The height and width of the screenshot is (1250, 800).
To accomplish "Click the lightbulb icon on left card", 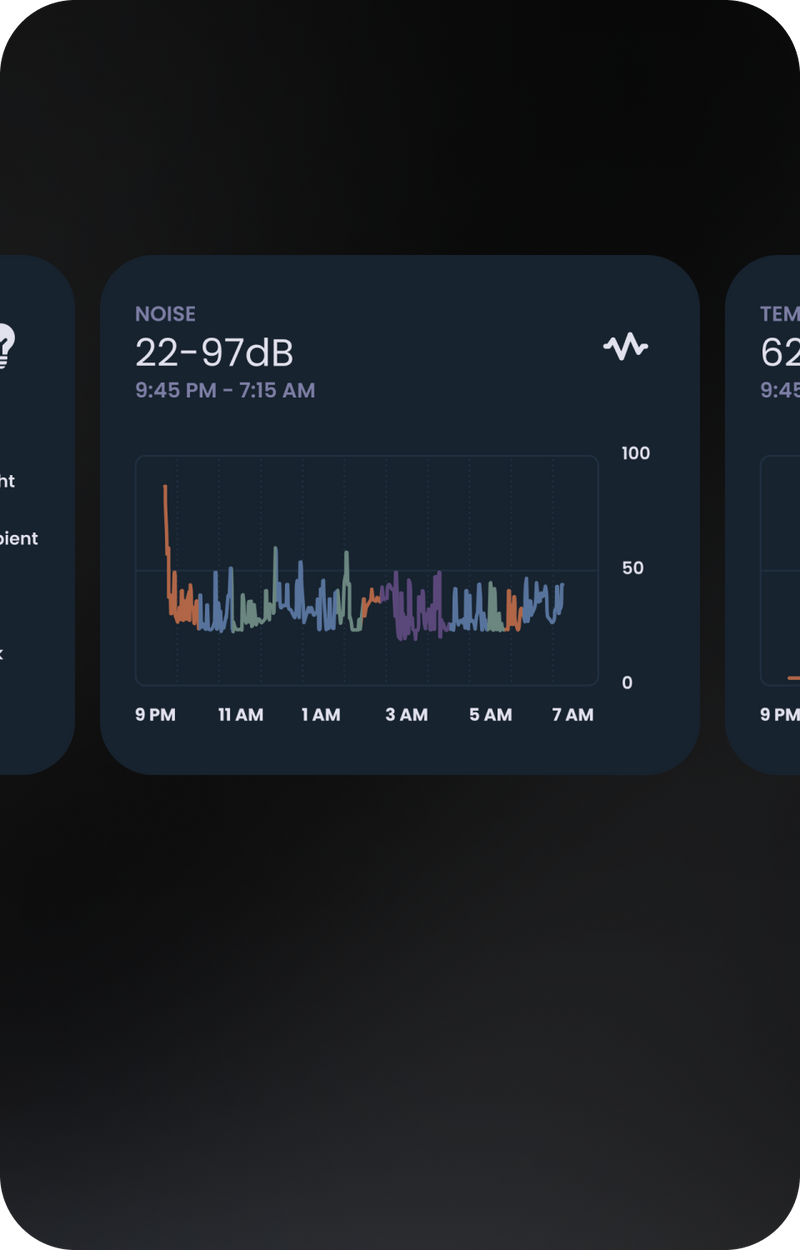I will point(6,346).
